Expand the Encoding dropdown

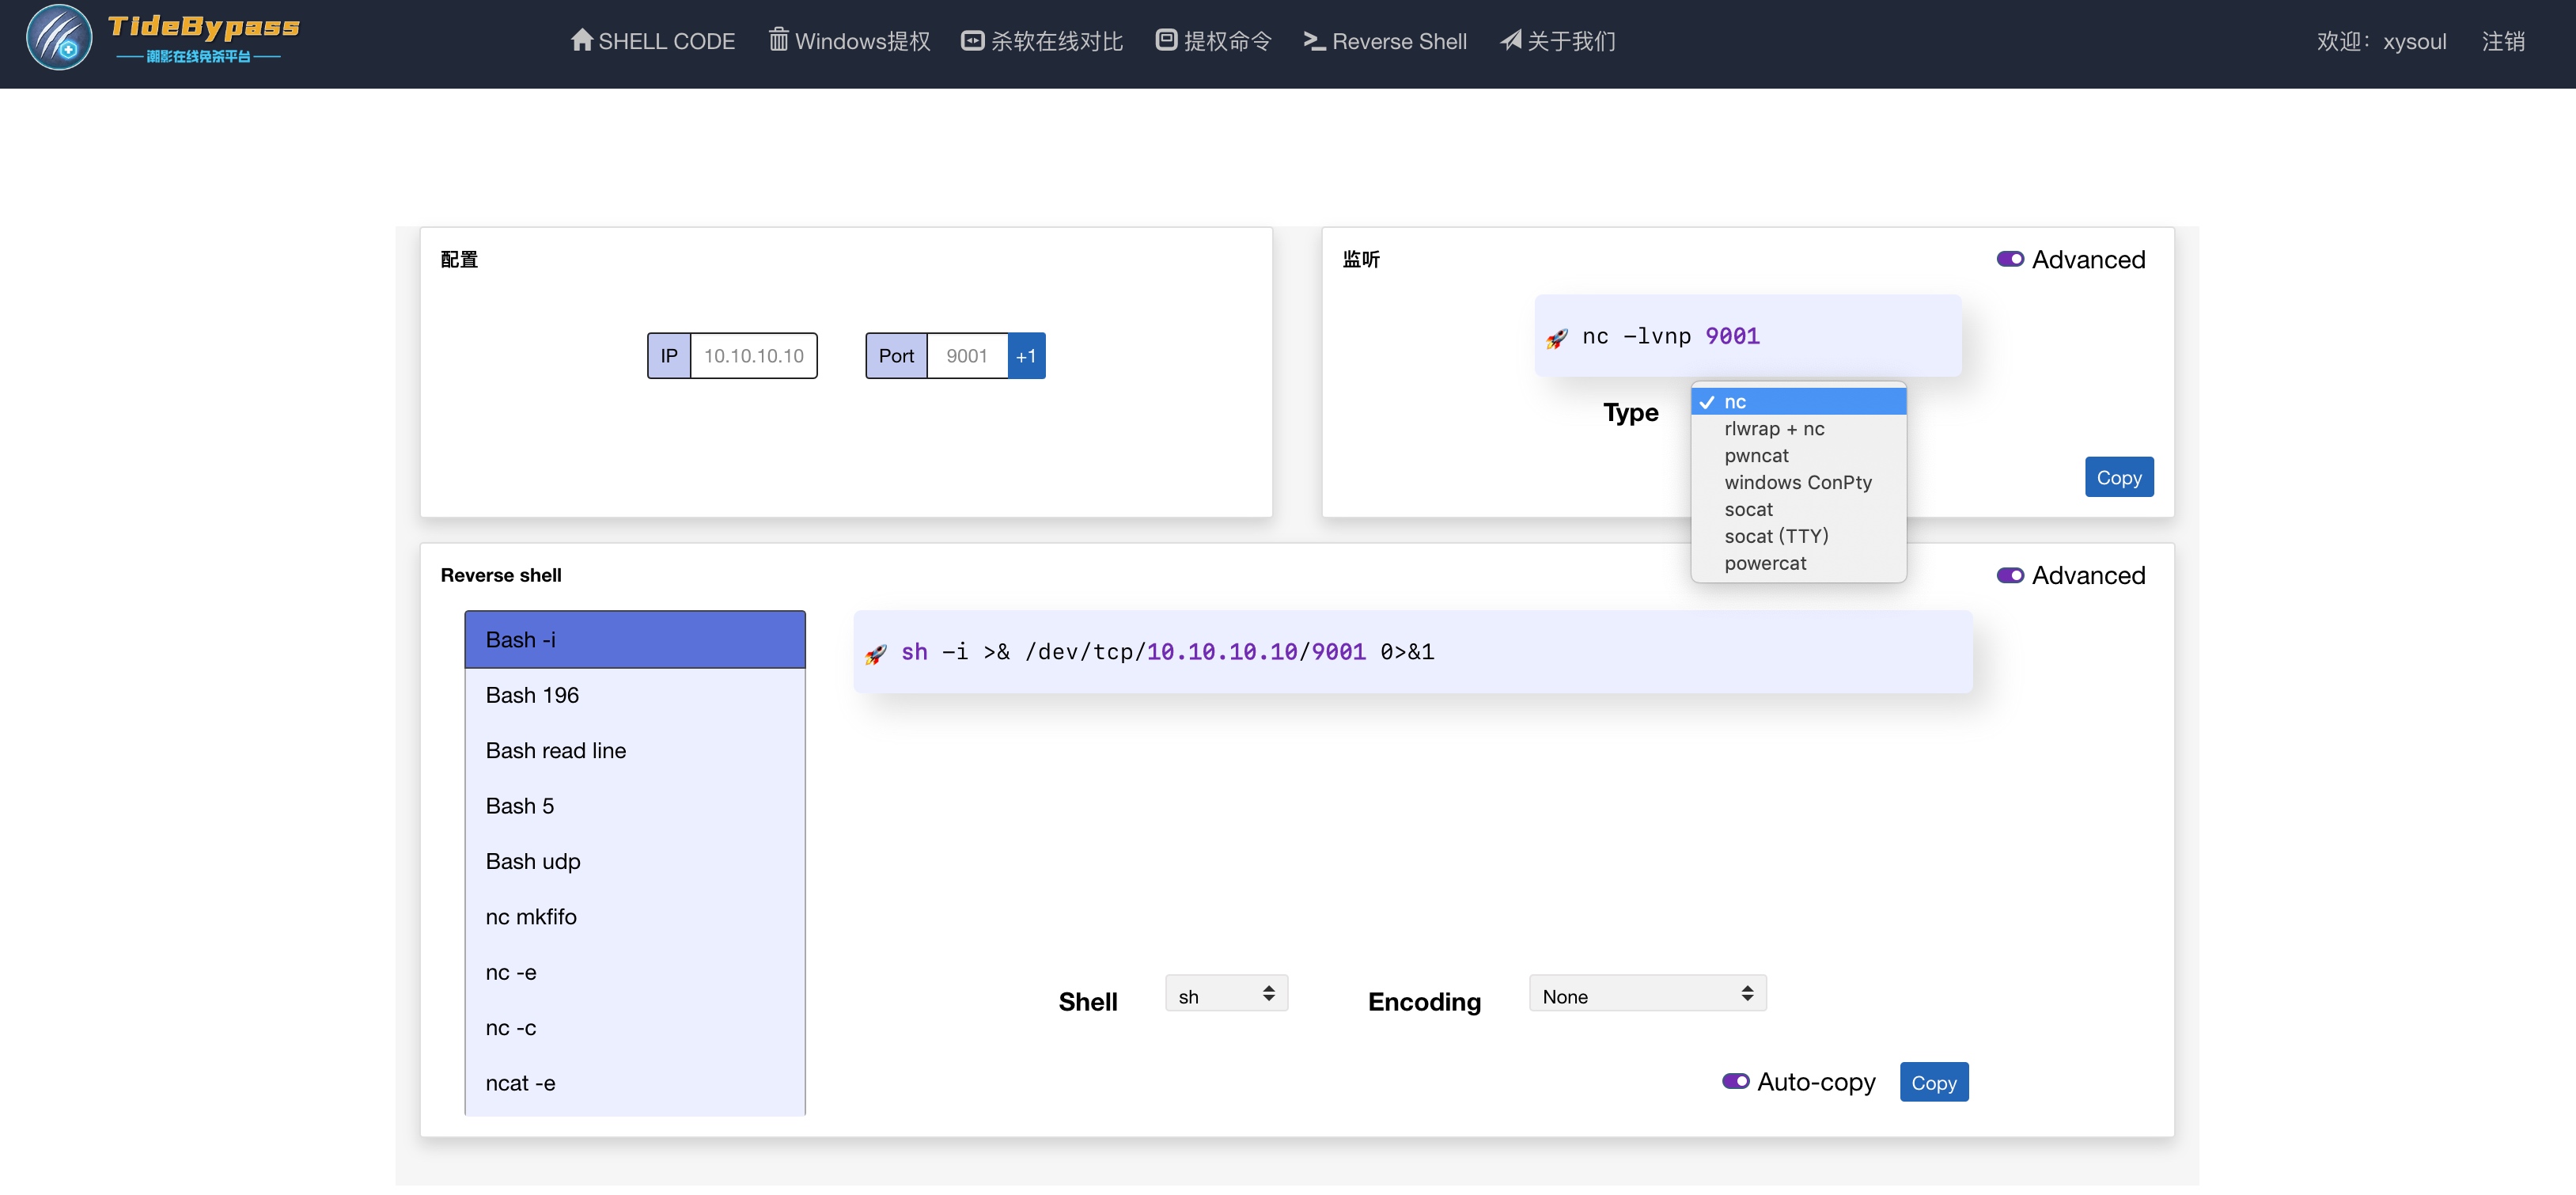1647,994
